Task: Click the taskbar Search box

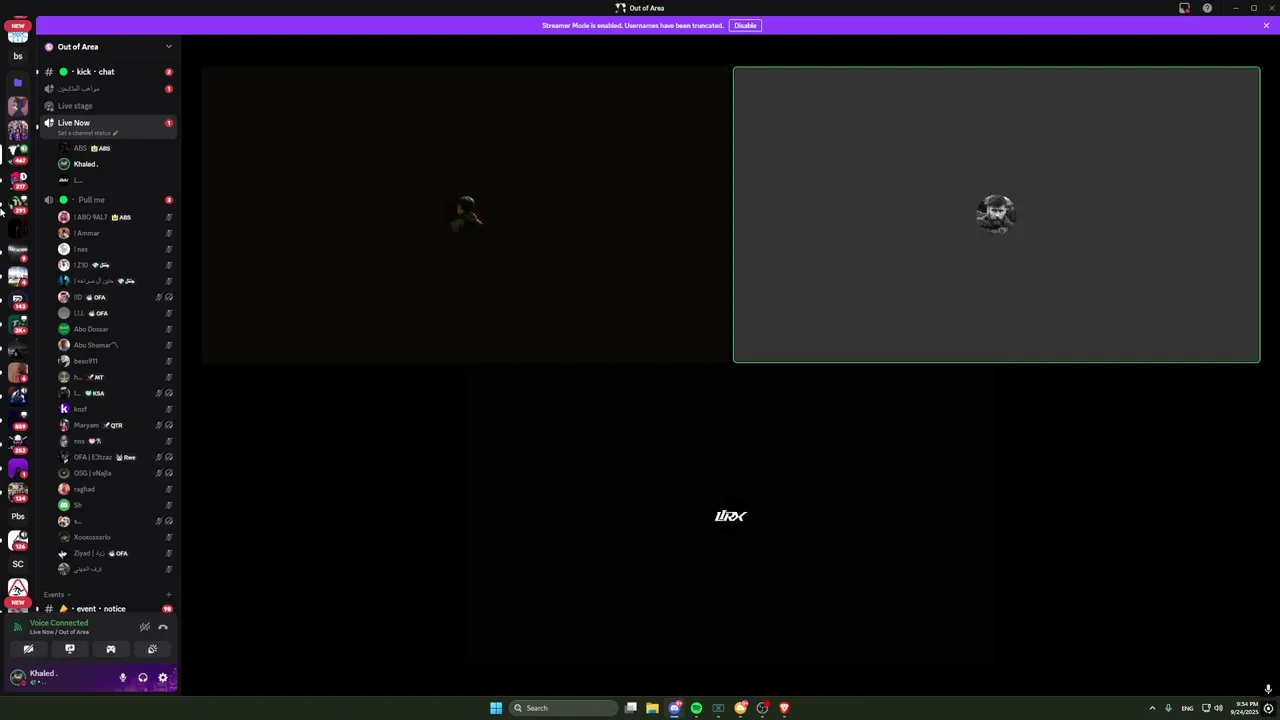Action: pyautogui.click(x=563, y=708)
